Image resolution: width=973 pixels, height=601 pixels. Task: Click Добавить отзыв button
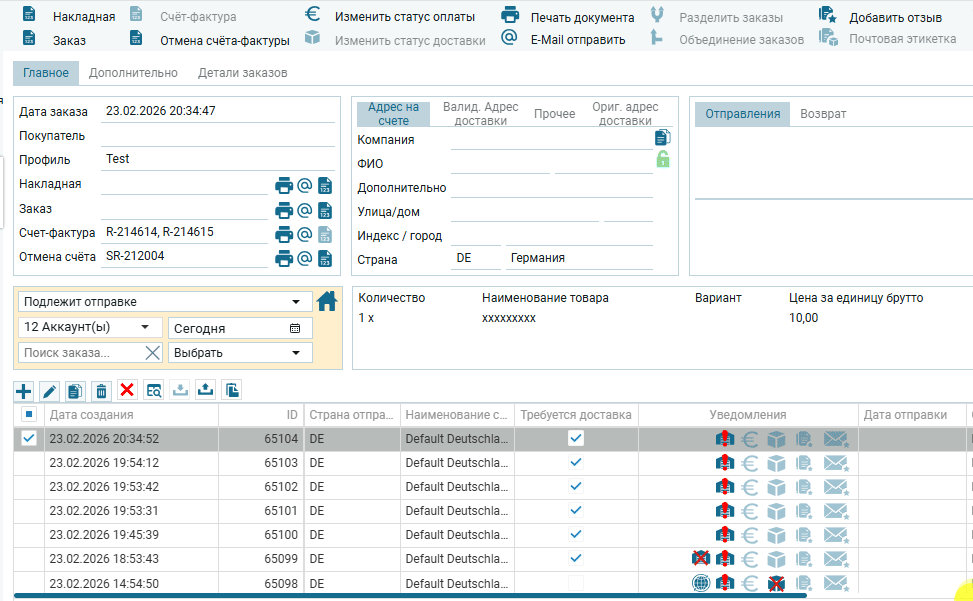[x=881, y=16]
